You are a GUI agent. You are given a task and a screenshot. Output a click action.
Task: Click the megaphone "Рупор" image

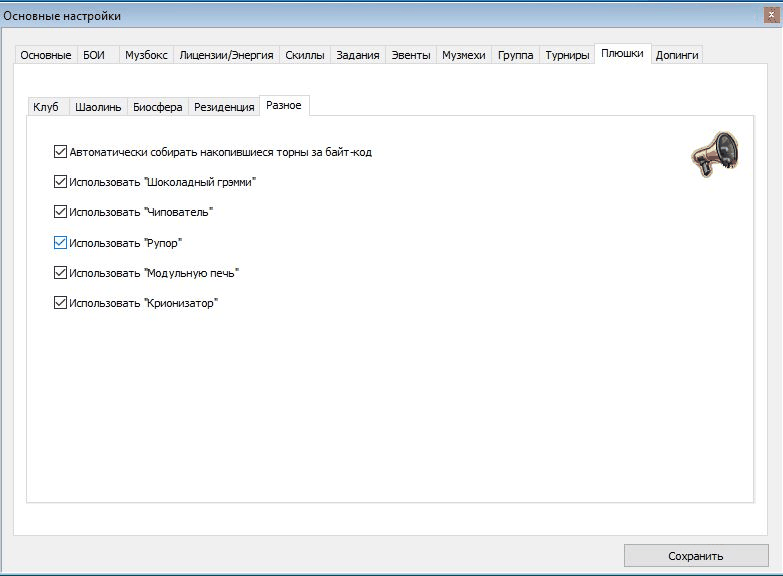(x=715, y=154)
